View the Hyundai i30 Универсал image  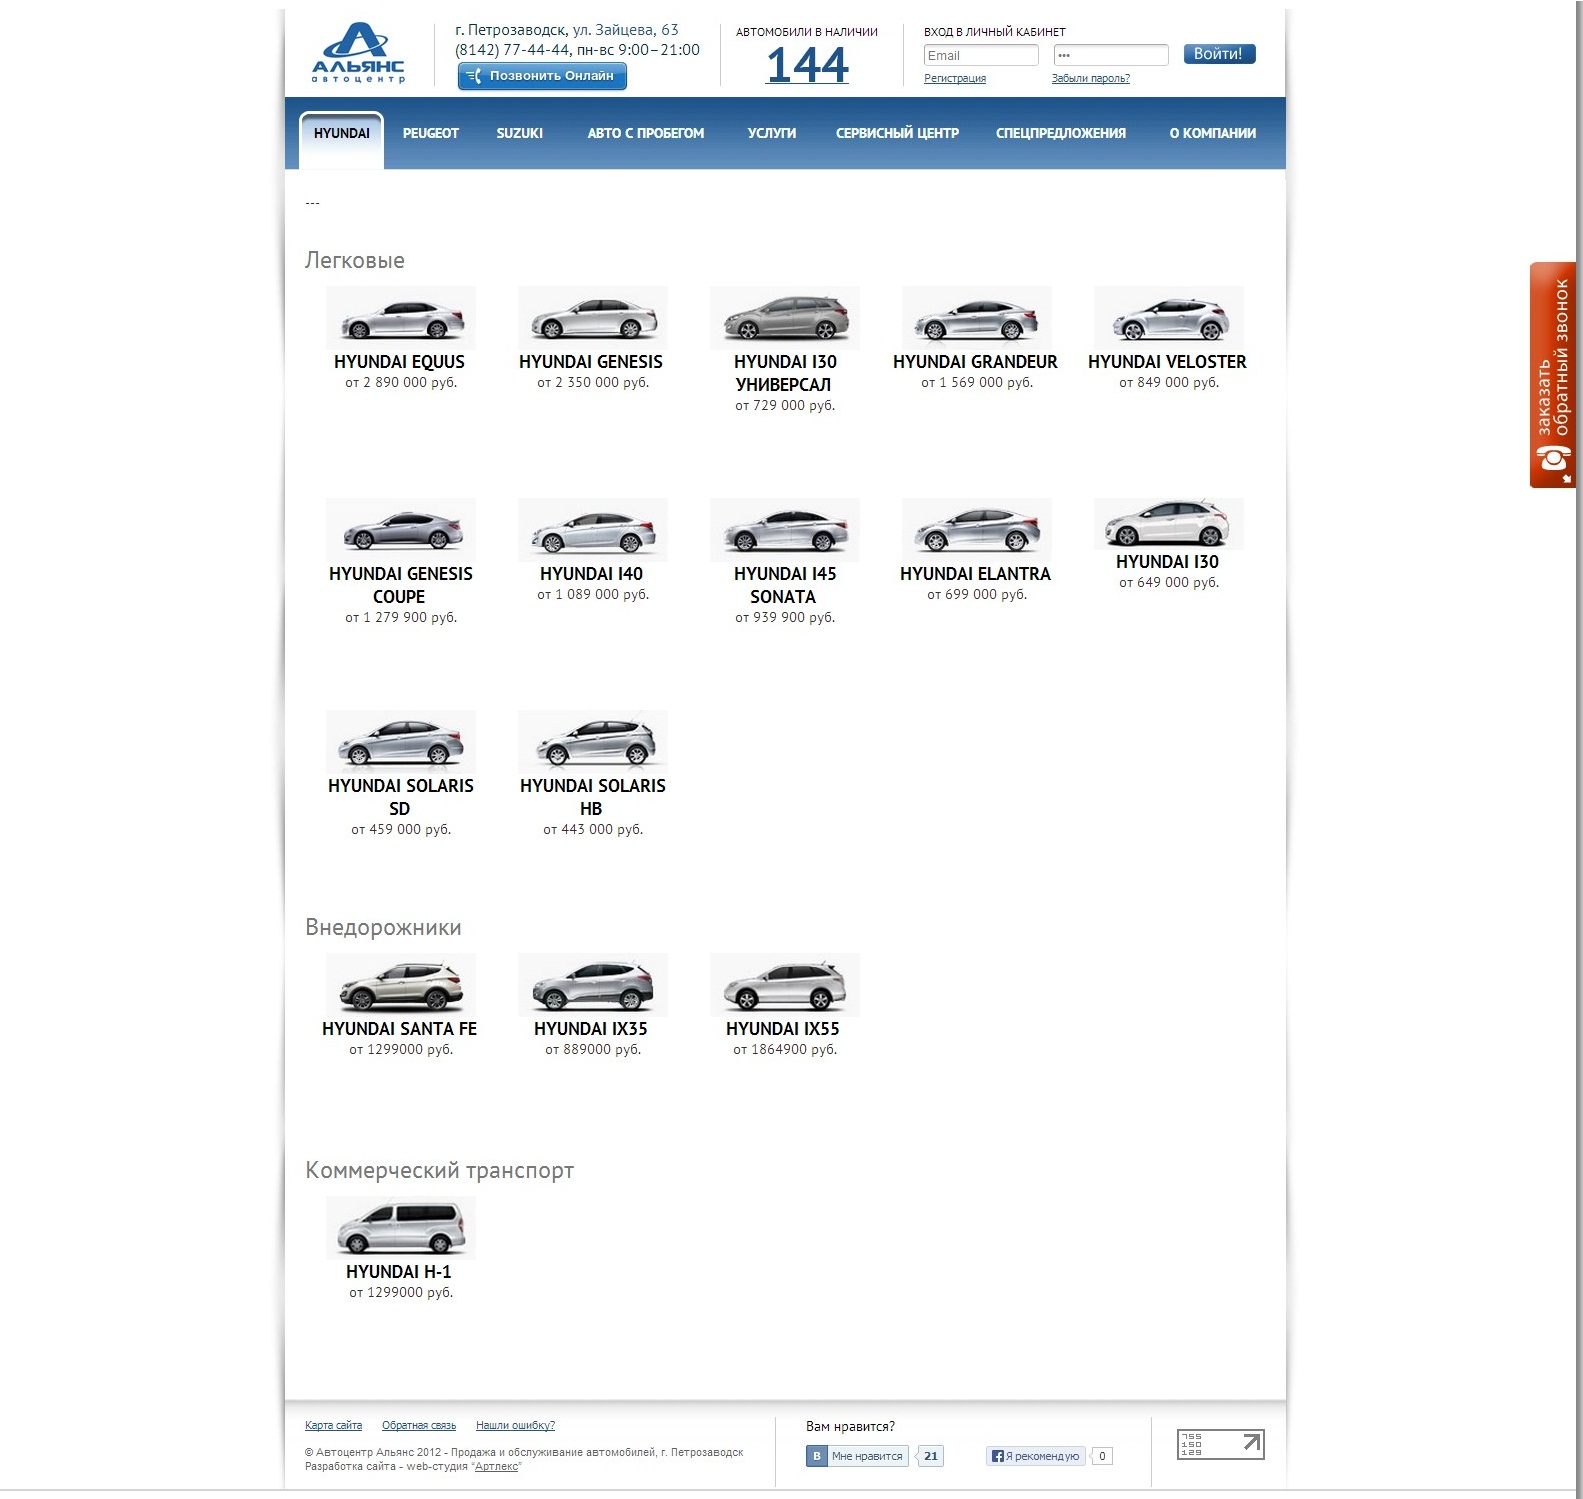coord(785,318)
